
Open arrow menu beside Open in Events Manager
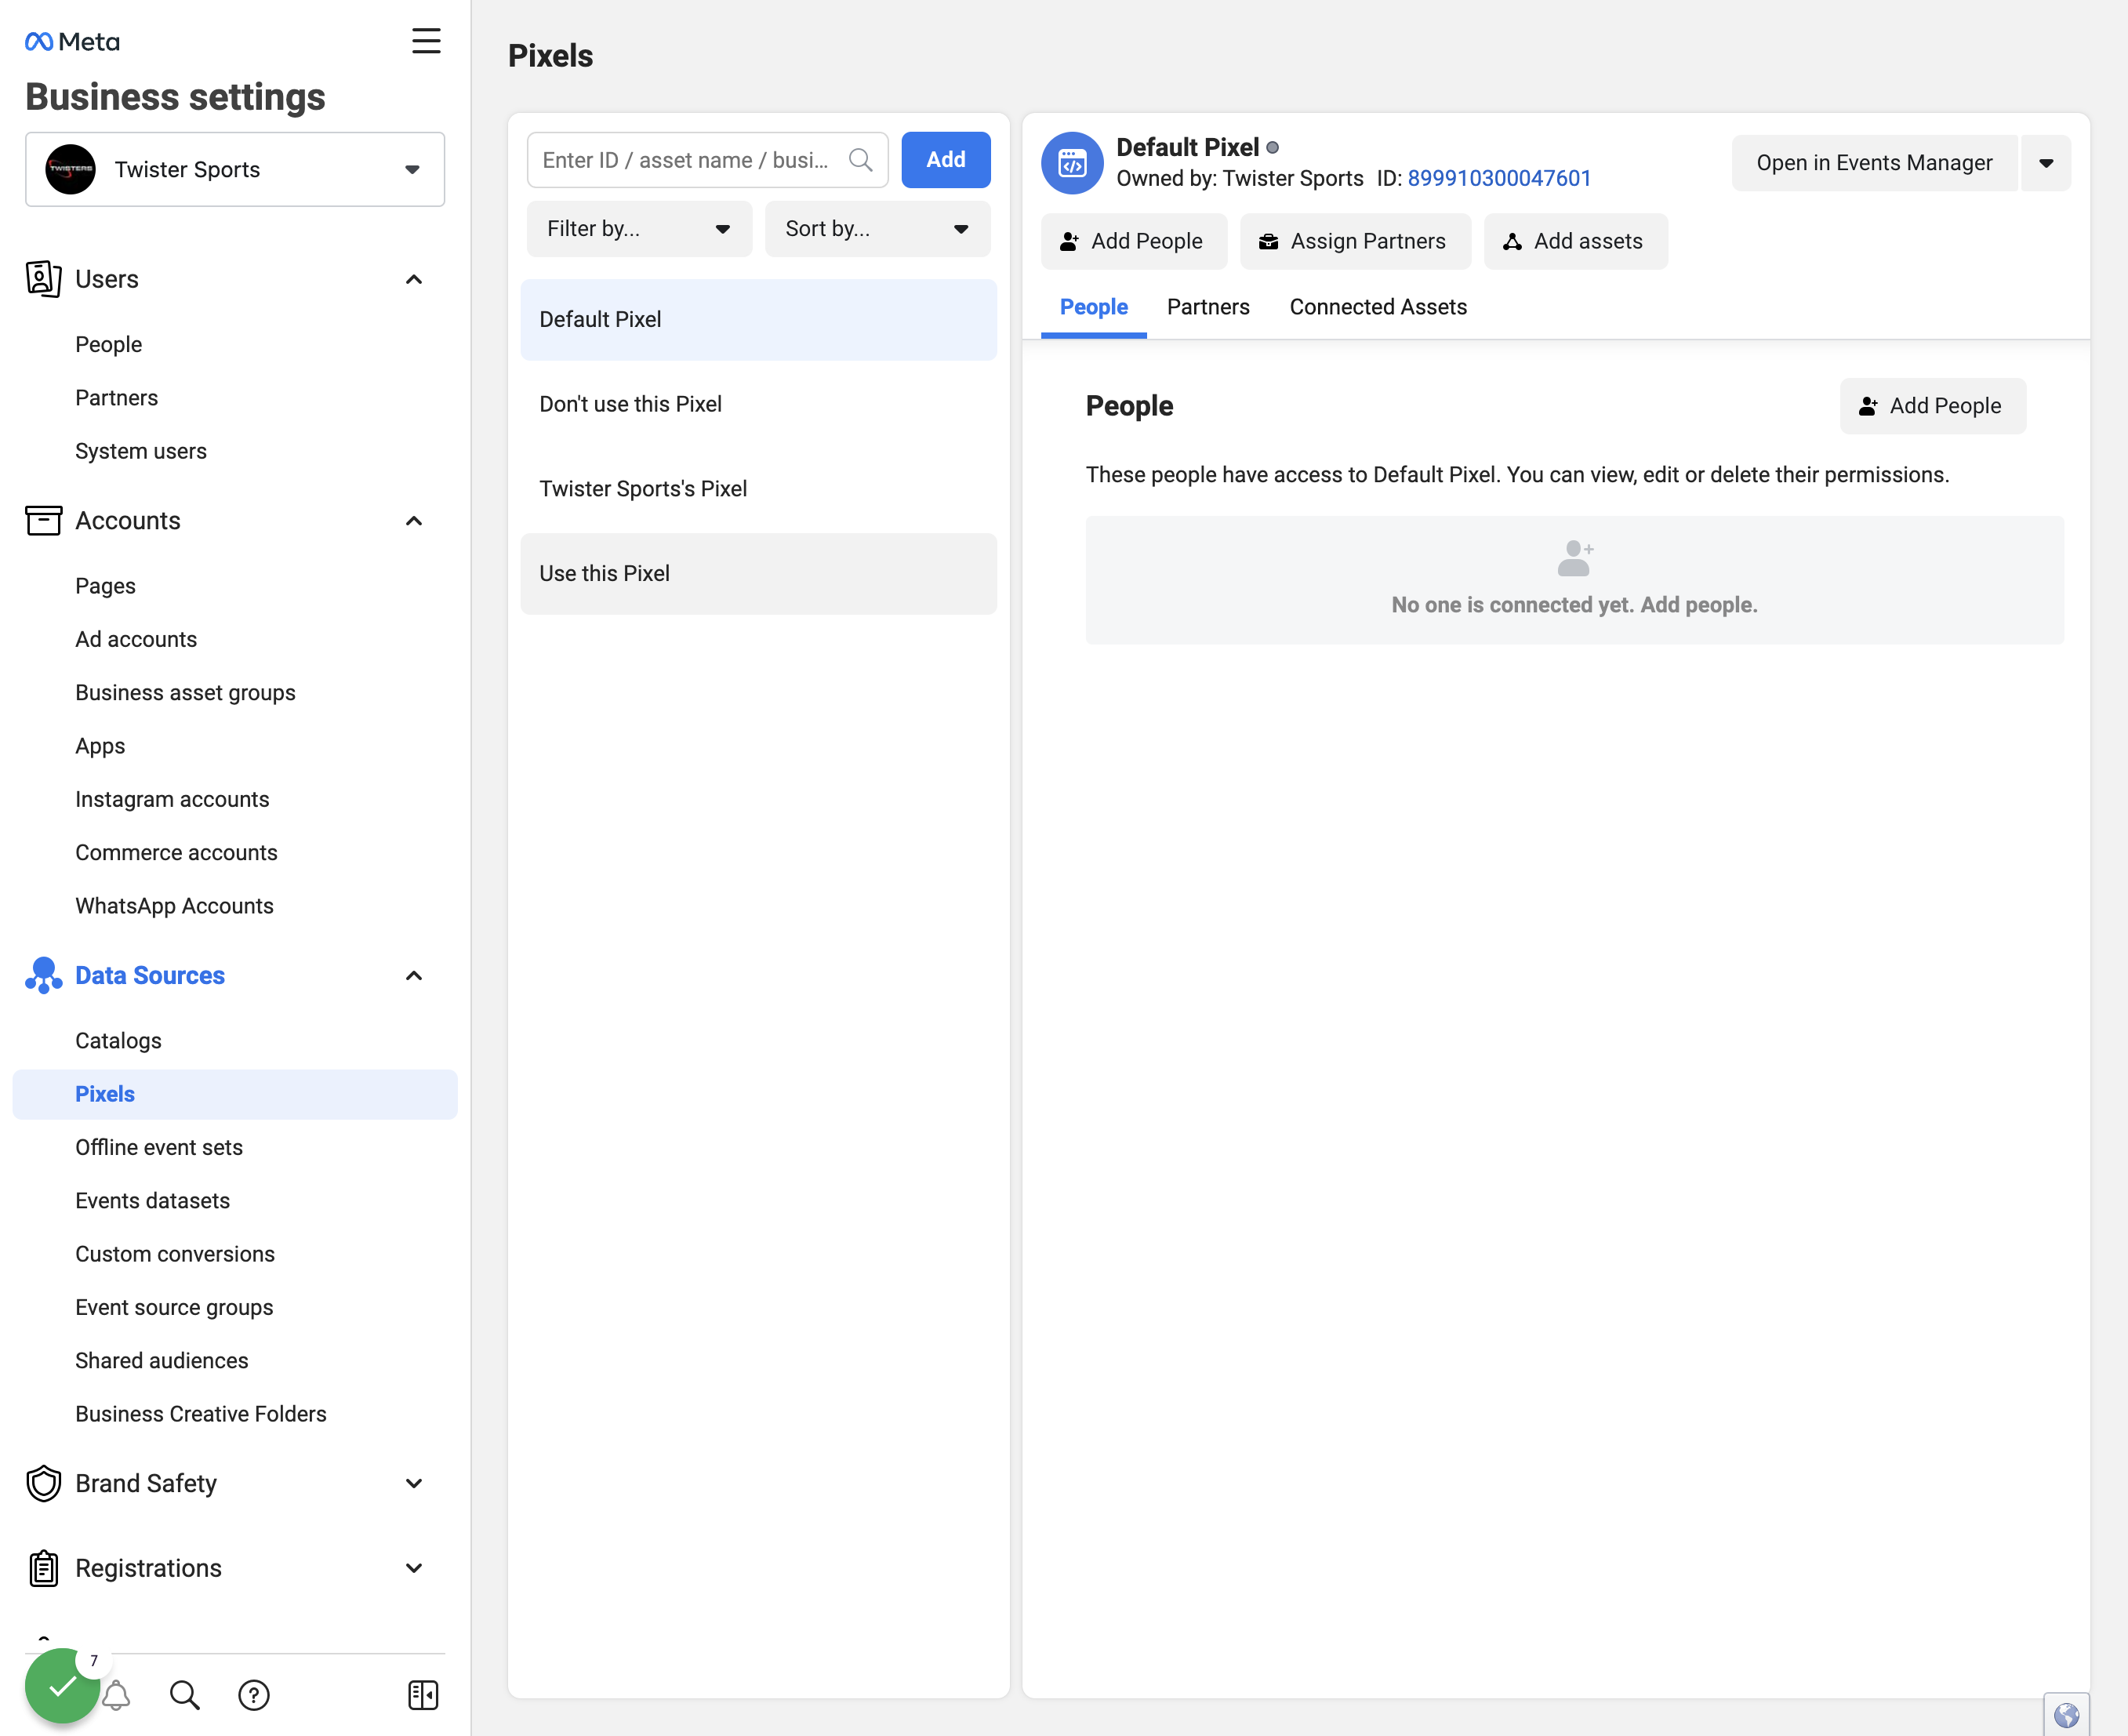click(x=2046, y=163)
